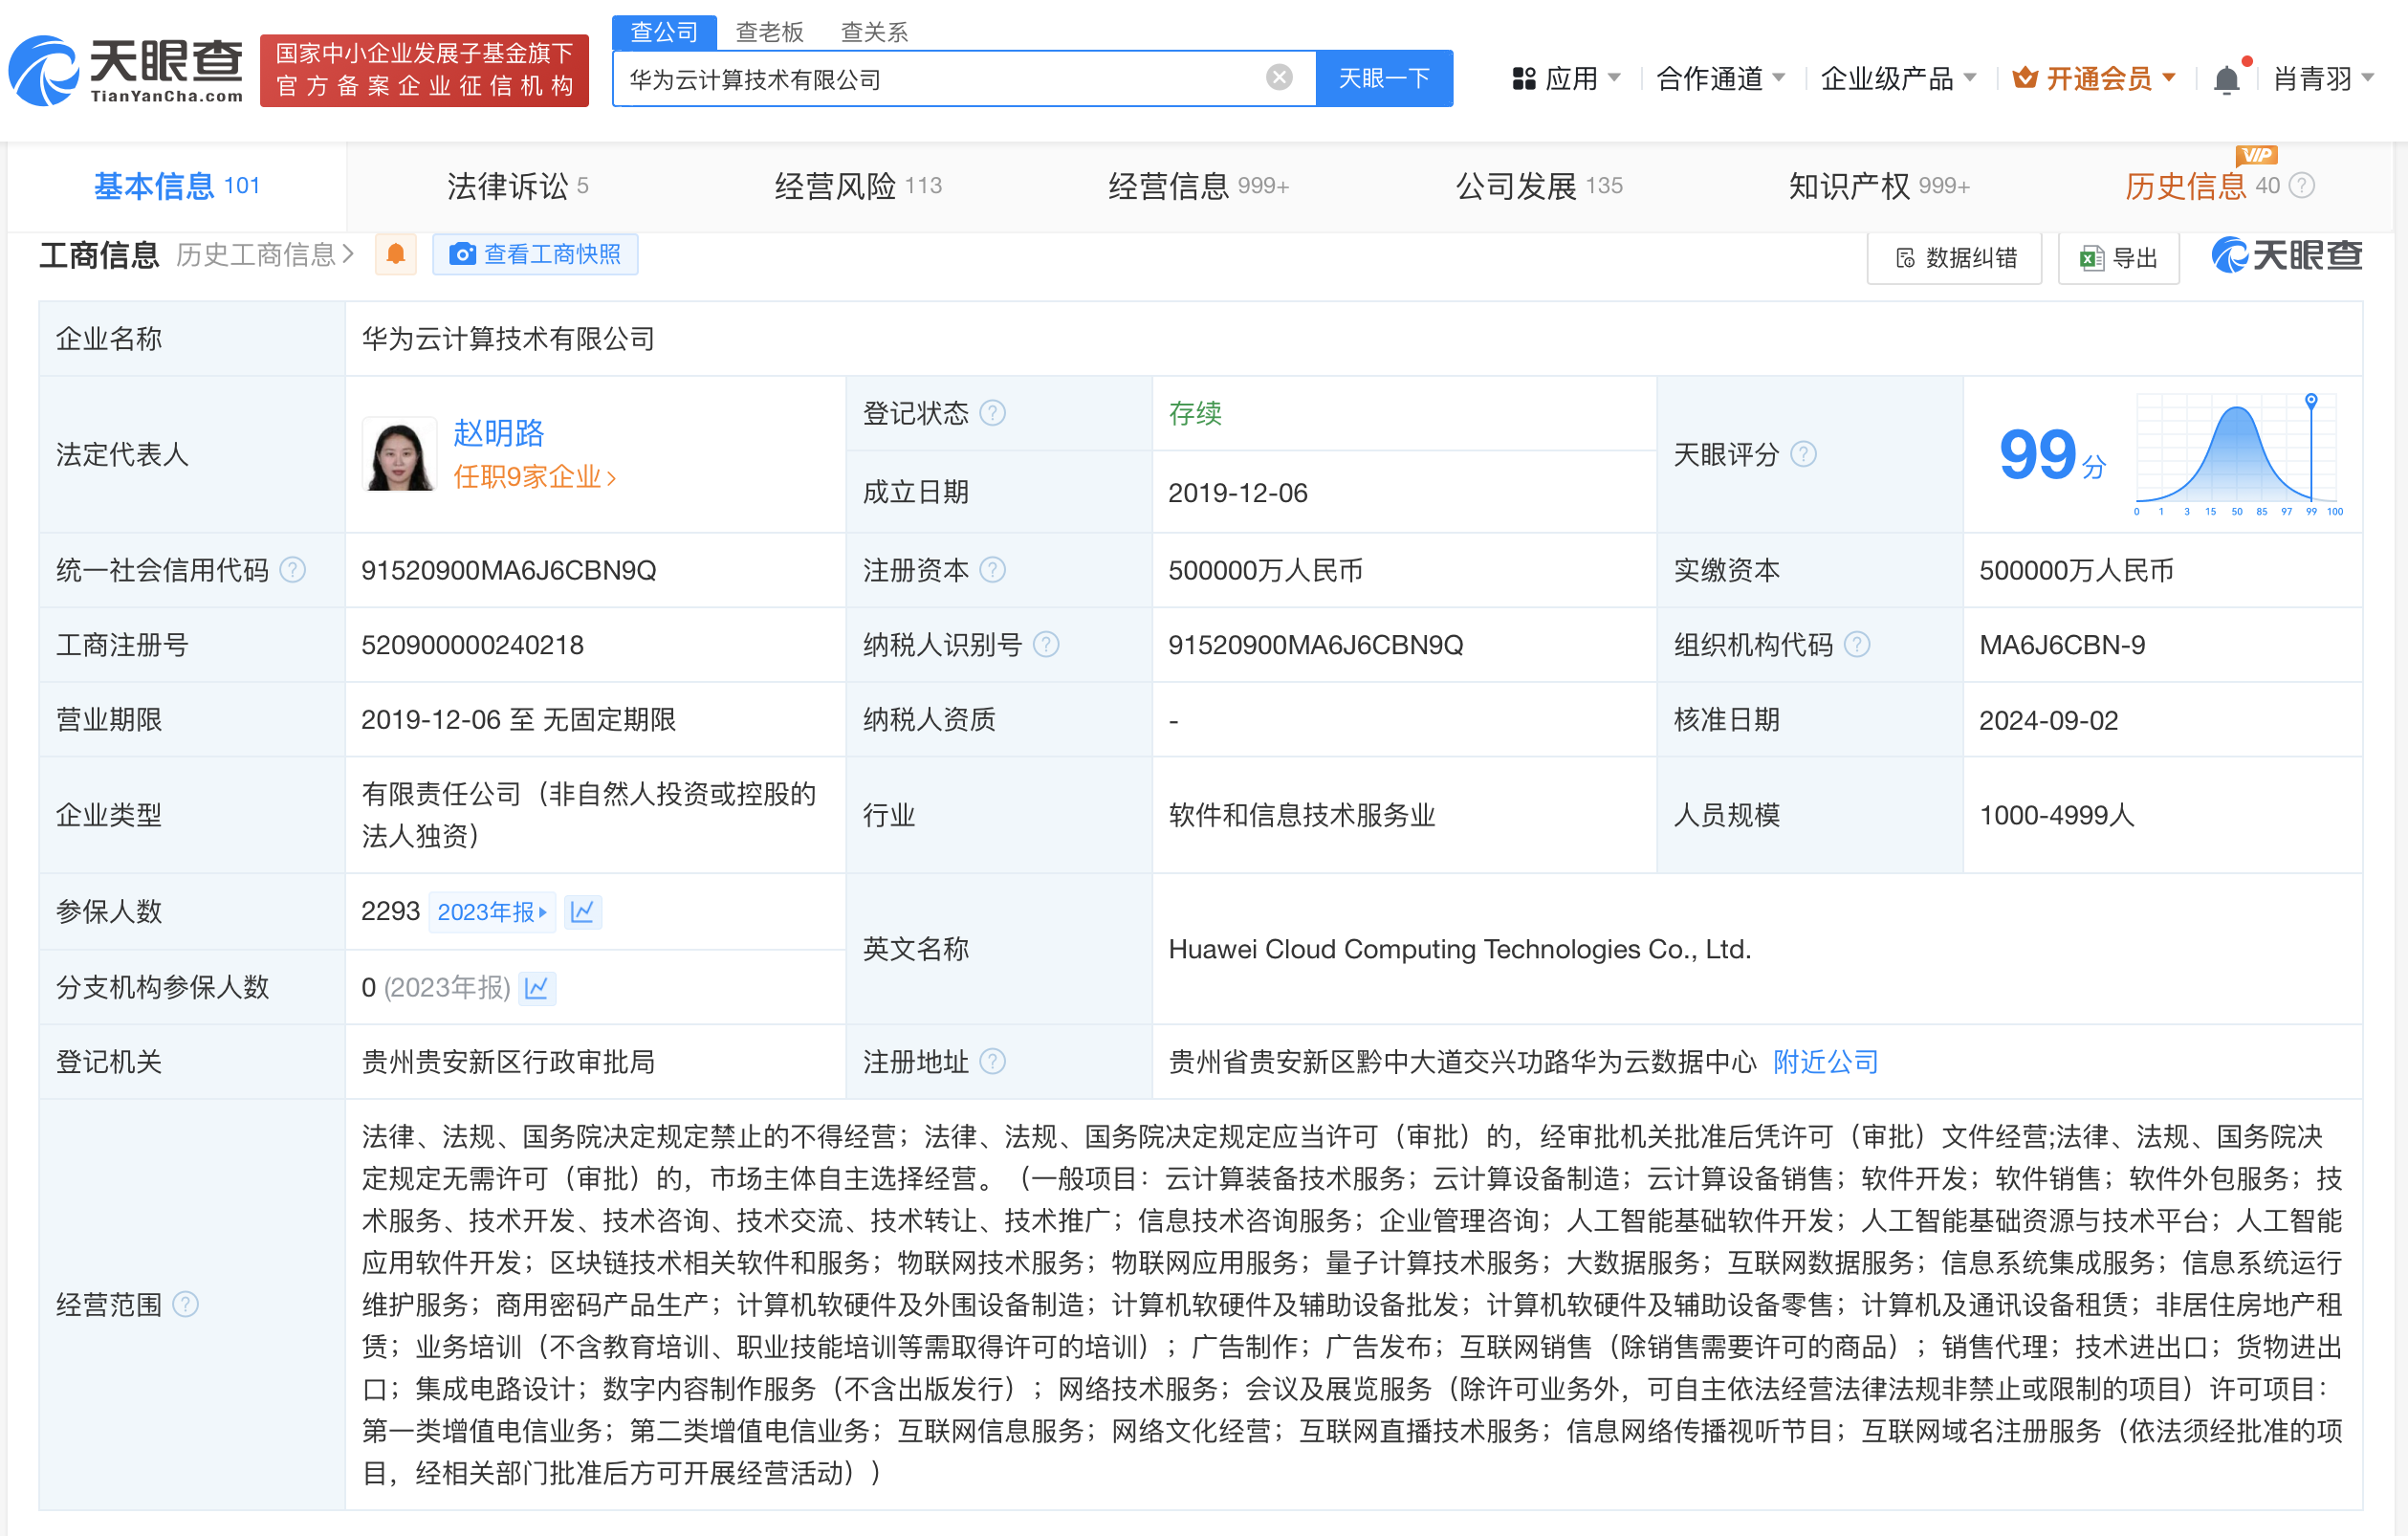Click question mark tooltip beside 天眼评分
Image resolution: width=2408 pixels, height=1536 pixels.
click(x=1804, y=455)
